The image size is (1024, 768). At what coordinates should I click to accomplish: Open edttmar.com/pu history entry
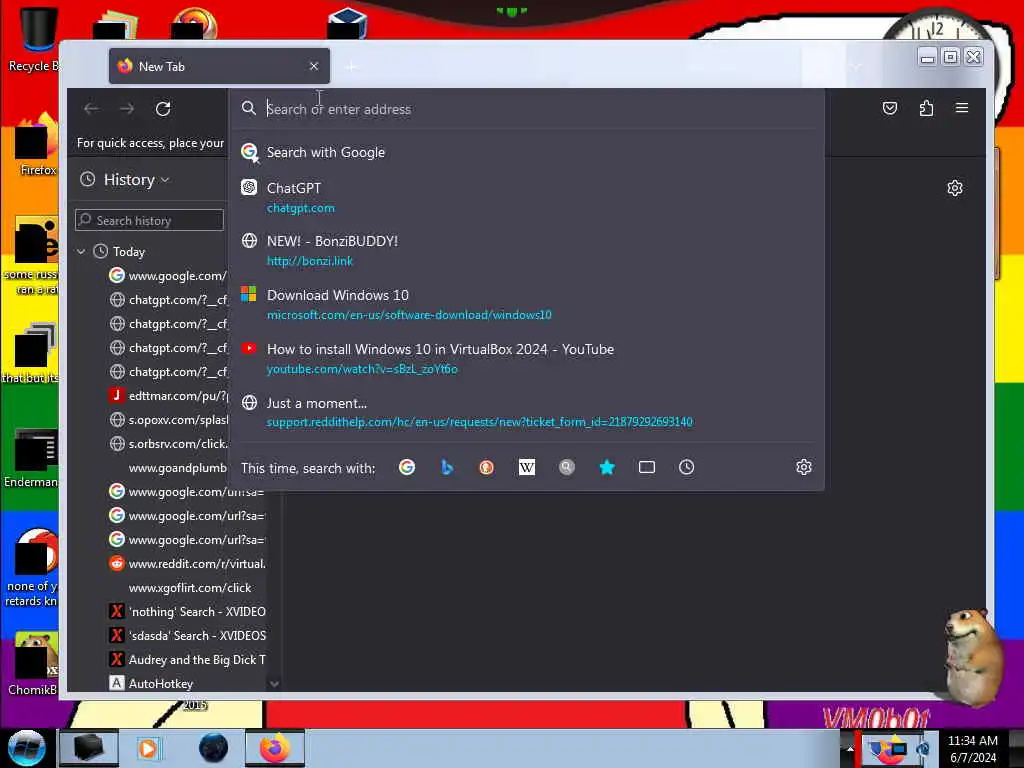(168, 396)
